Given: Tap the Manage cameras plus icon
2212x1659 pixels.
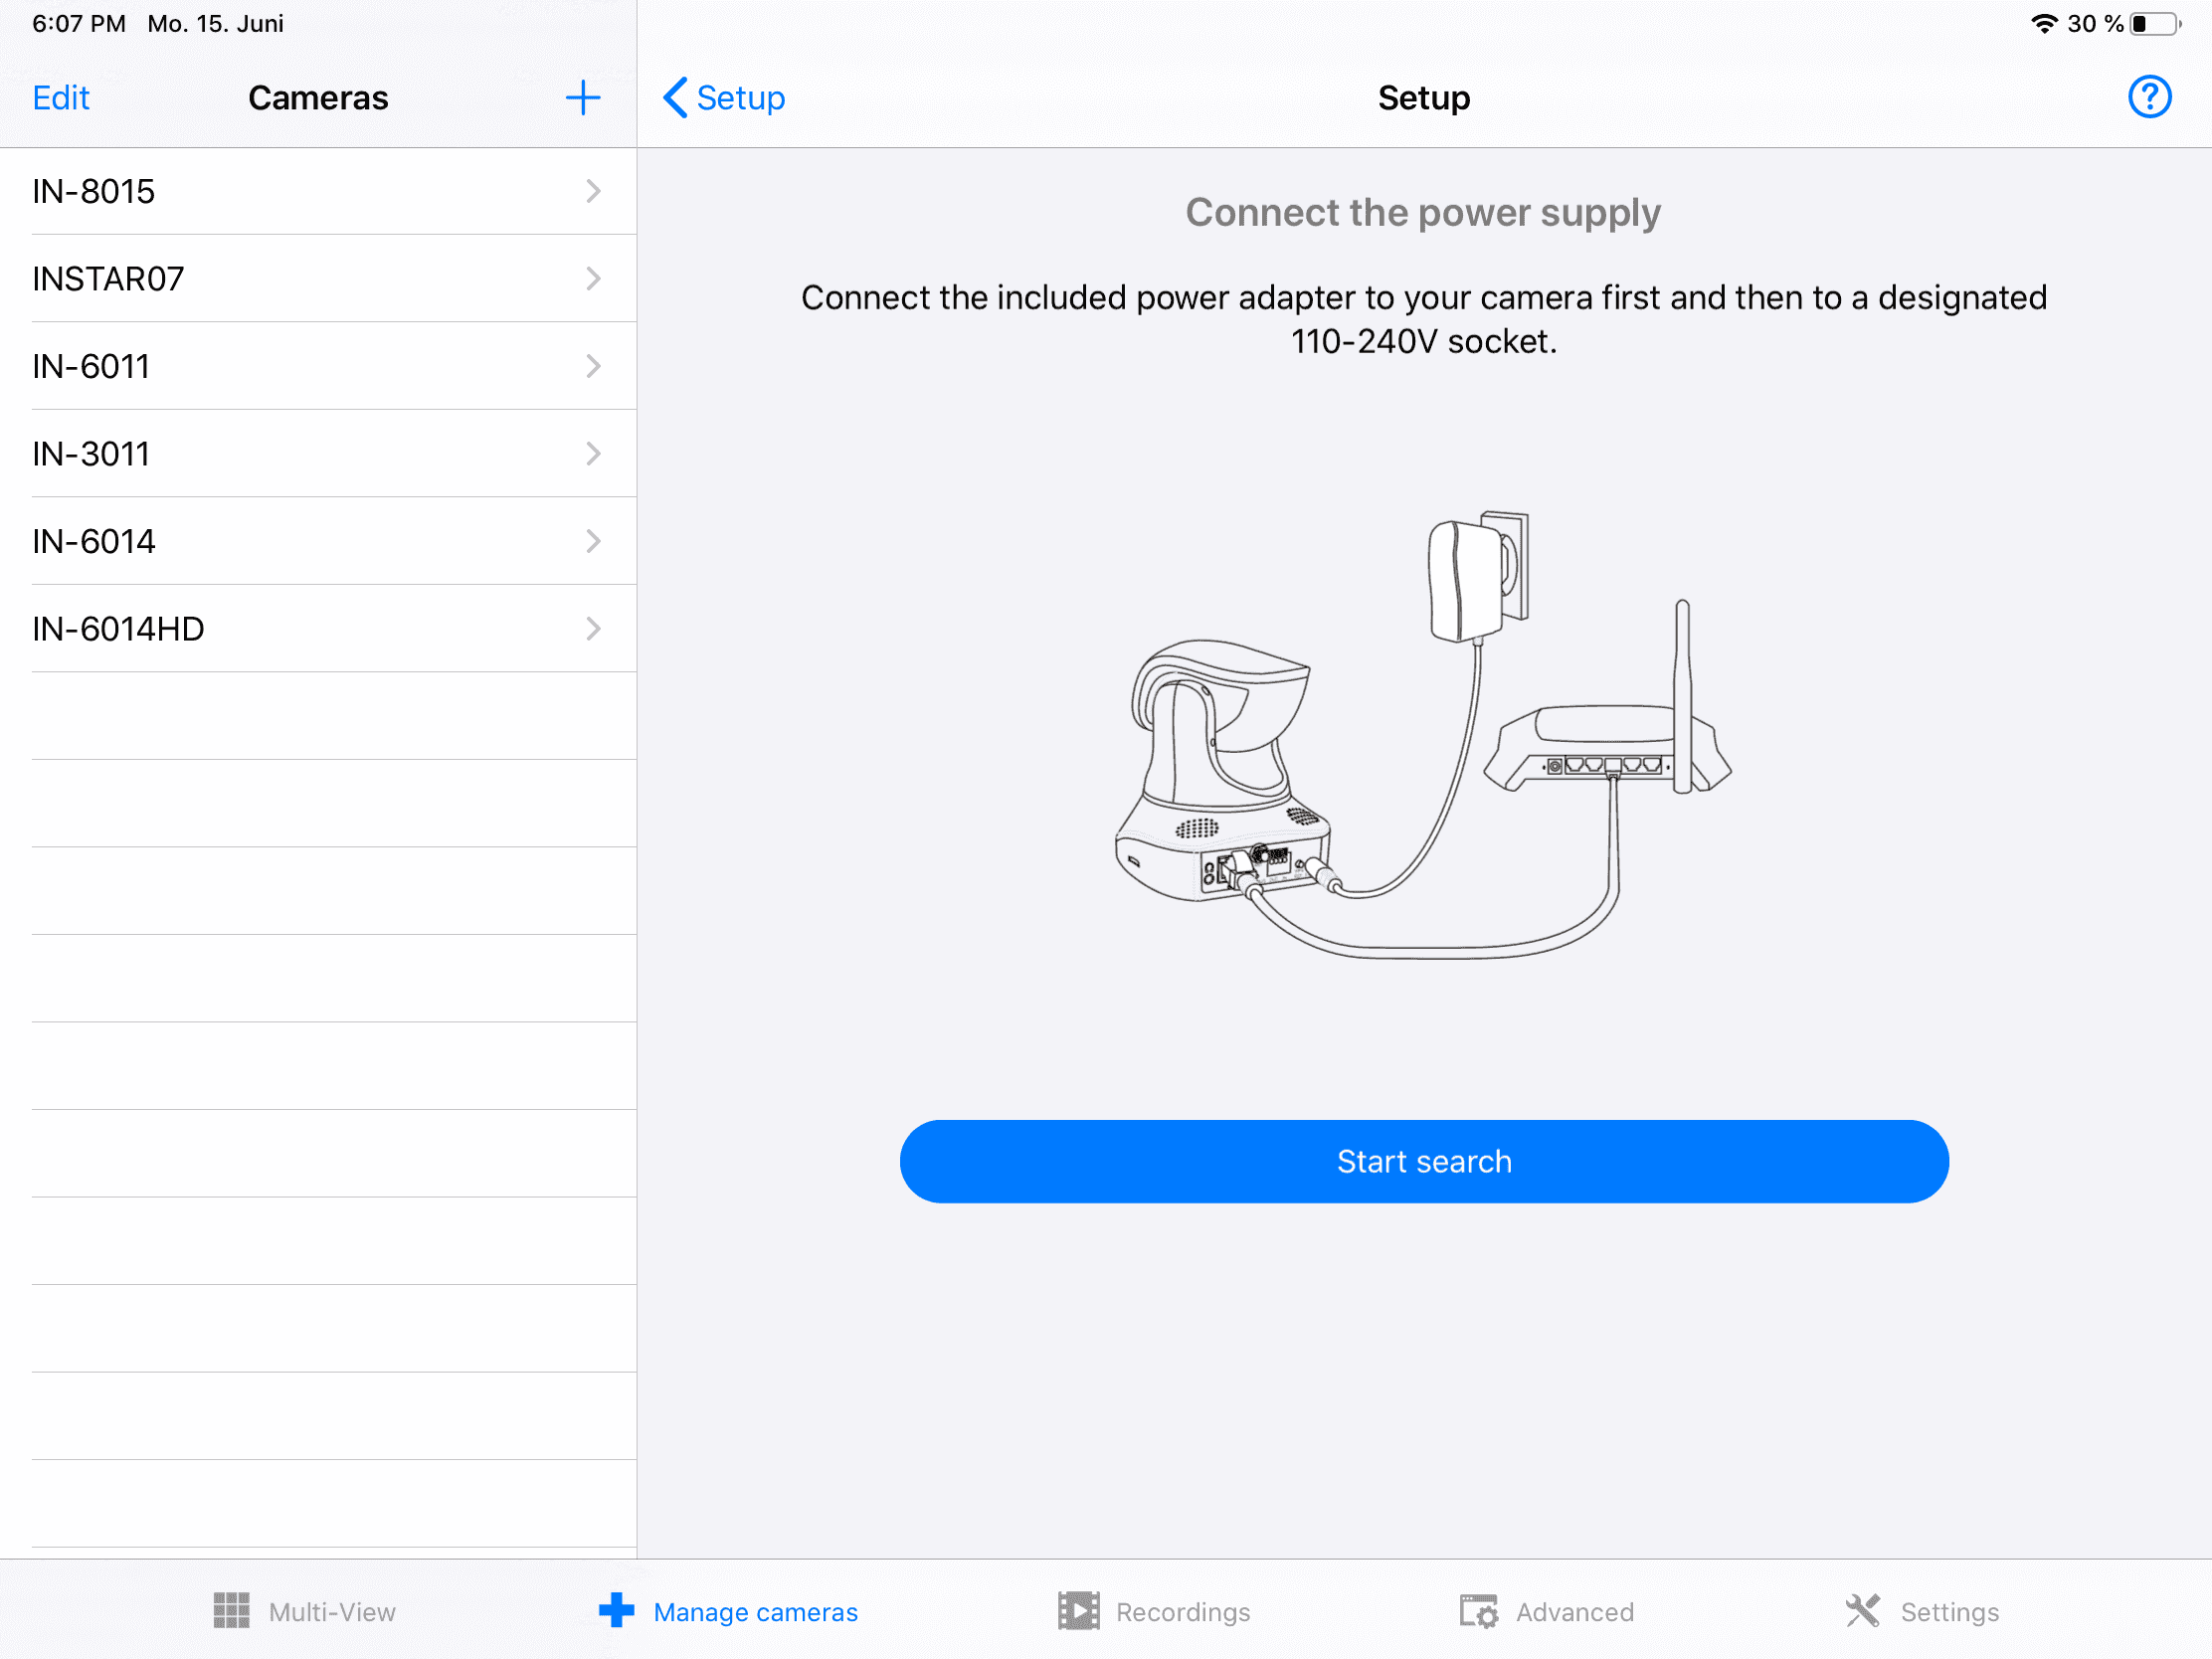Looking at the screenshot, I should pyautogui.click(x=616, y=1611).
